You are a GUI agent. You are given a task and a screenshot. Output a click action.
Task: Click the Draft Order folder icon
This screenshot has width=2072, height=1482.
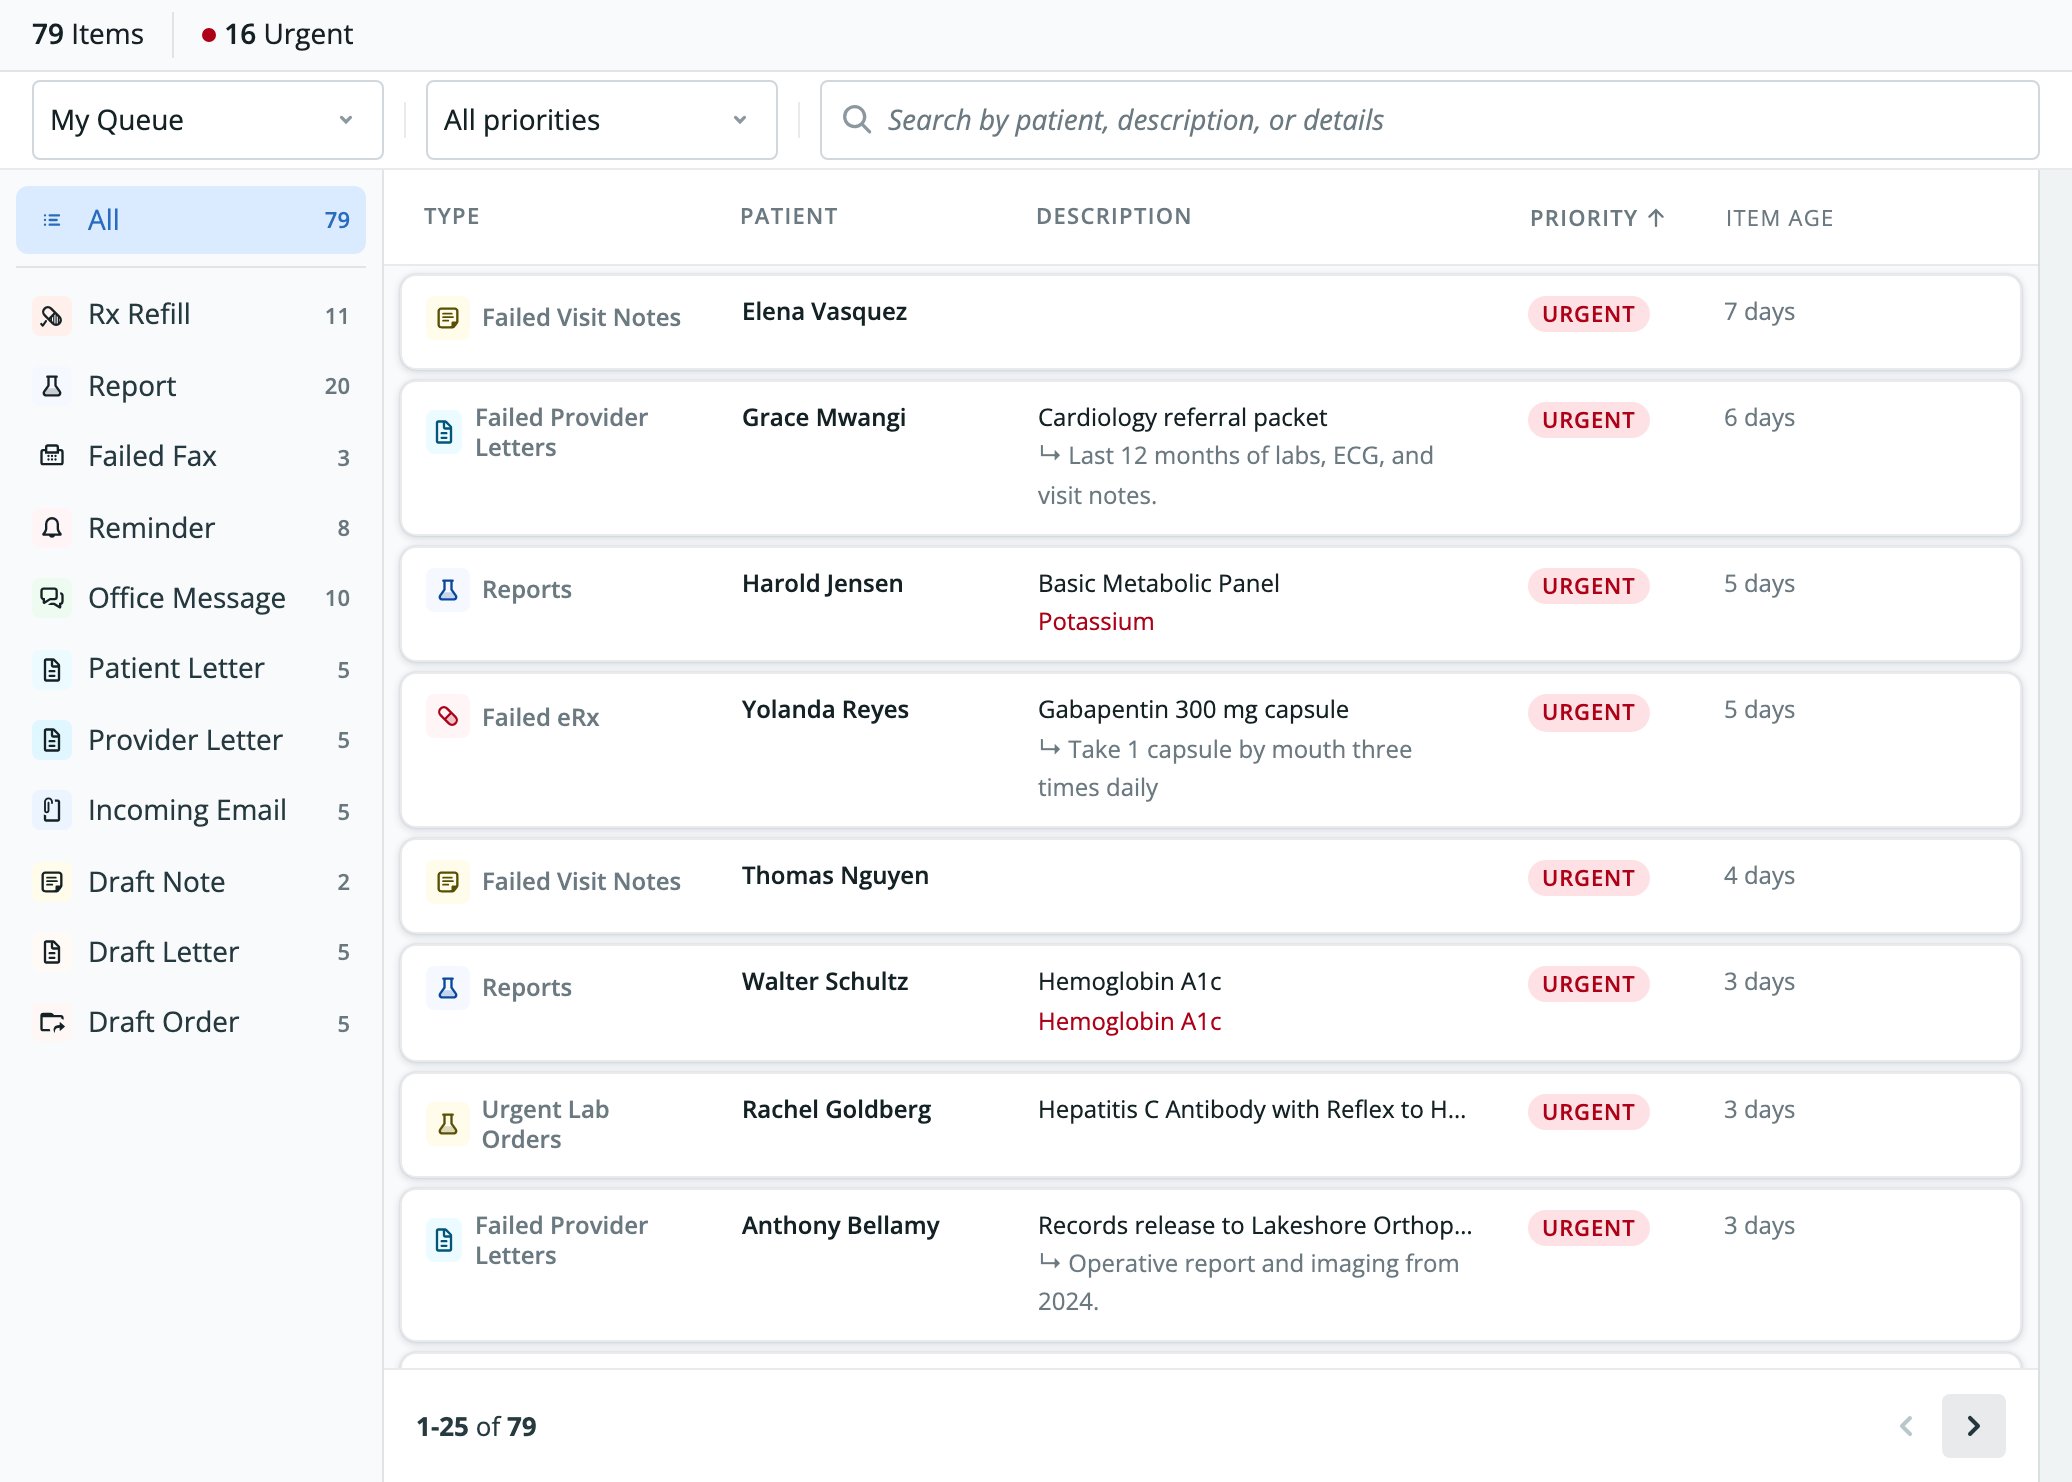[51, 1022]
